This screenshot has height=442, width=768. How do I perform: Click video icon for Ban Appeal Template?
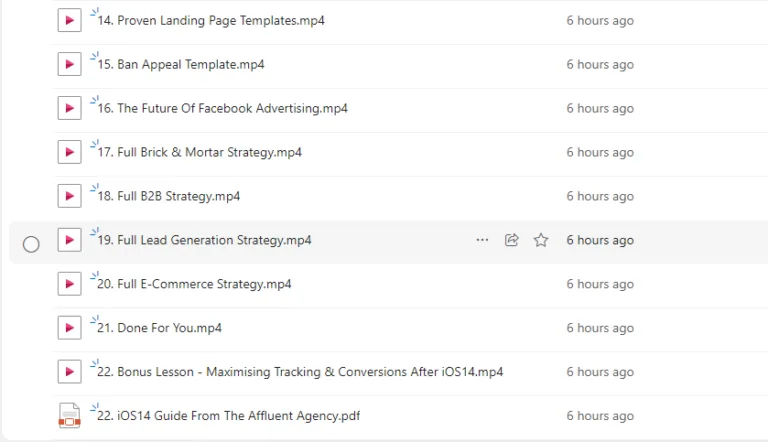click(69, 64)
